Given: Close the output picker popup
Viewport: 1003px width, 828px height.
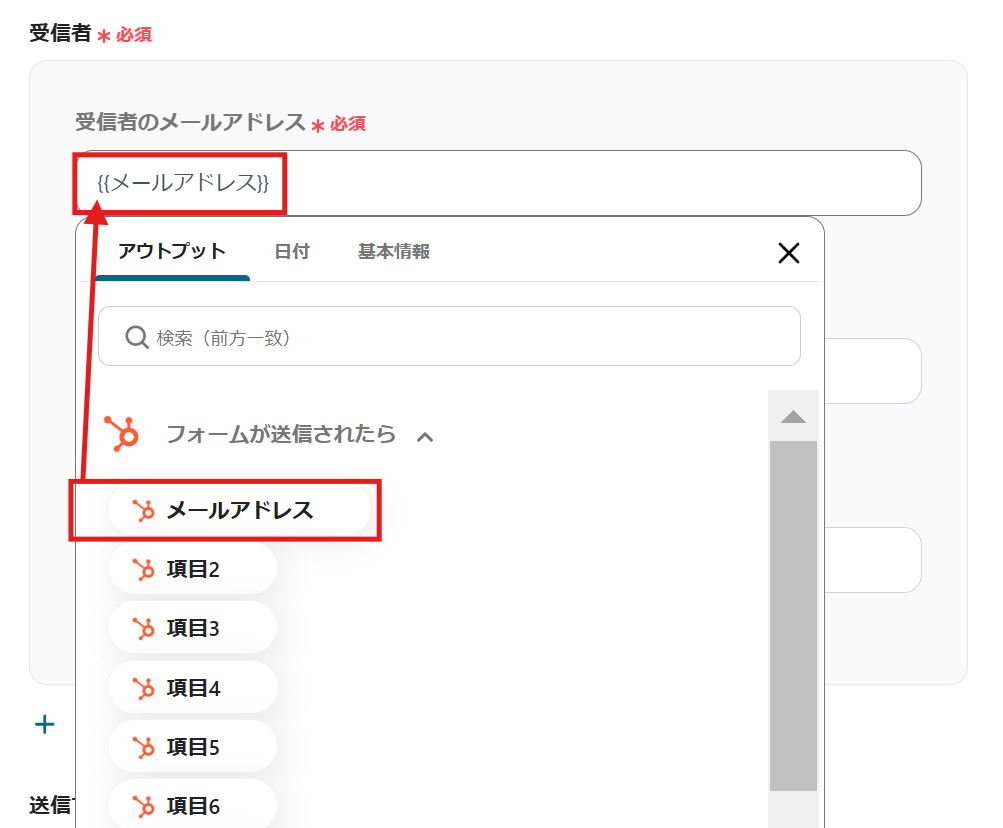Looking at the screenshot, I should click(x=789, y=253).
